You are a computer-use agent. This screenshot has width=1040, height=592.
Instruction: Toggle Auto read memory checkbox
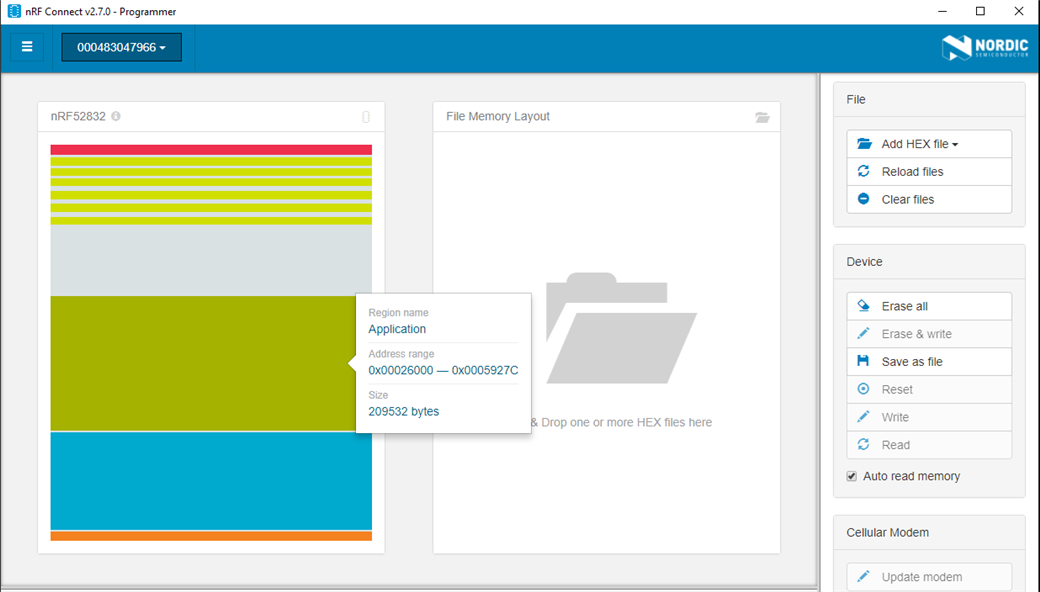tap(852, 476)
